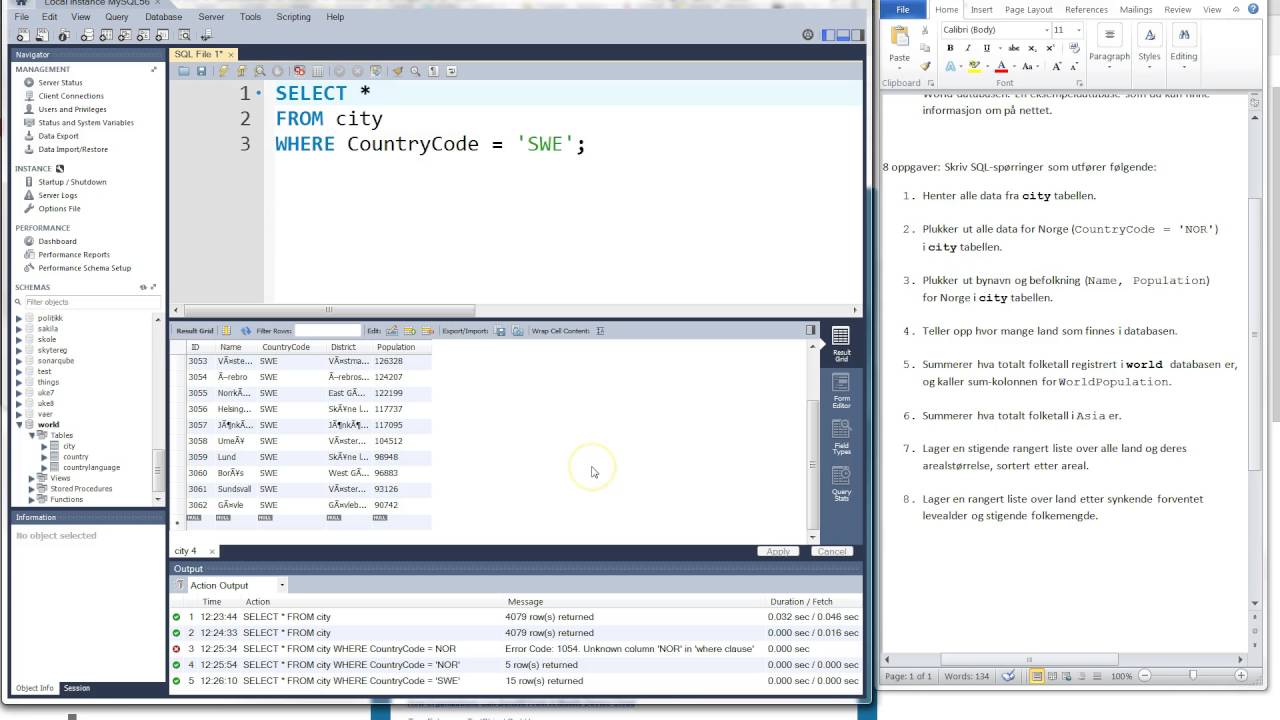Click Save script floppy icon in SQL editor
This screenshot has width=1280, height=720.
pyautogui.click(x=202, y=71)
